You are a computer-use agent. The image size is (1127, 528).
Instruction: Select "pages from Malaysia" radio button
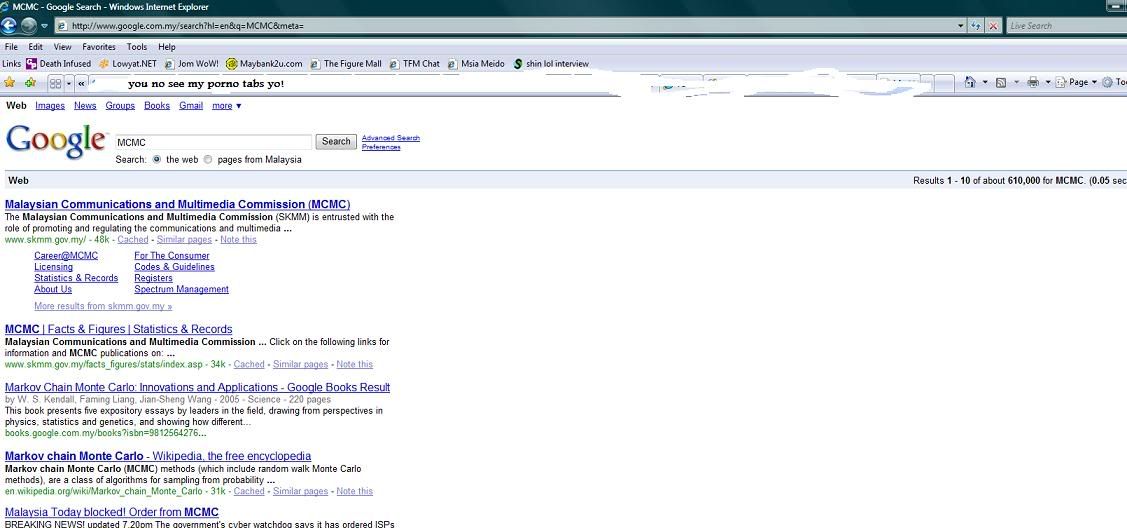click(x=208, y=159)
